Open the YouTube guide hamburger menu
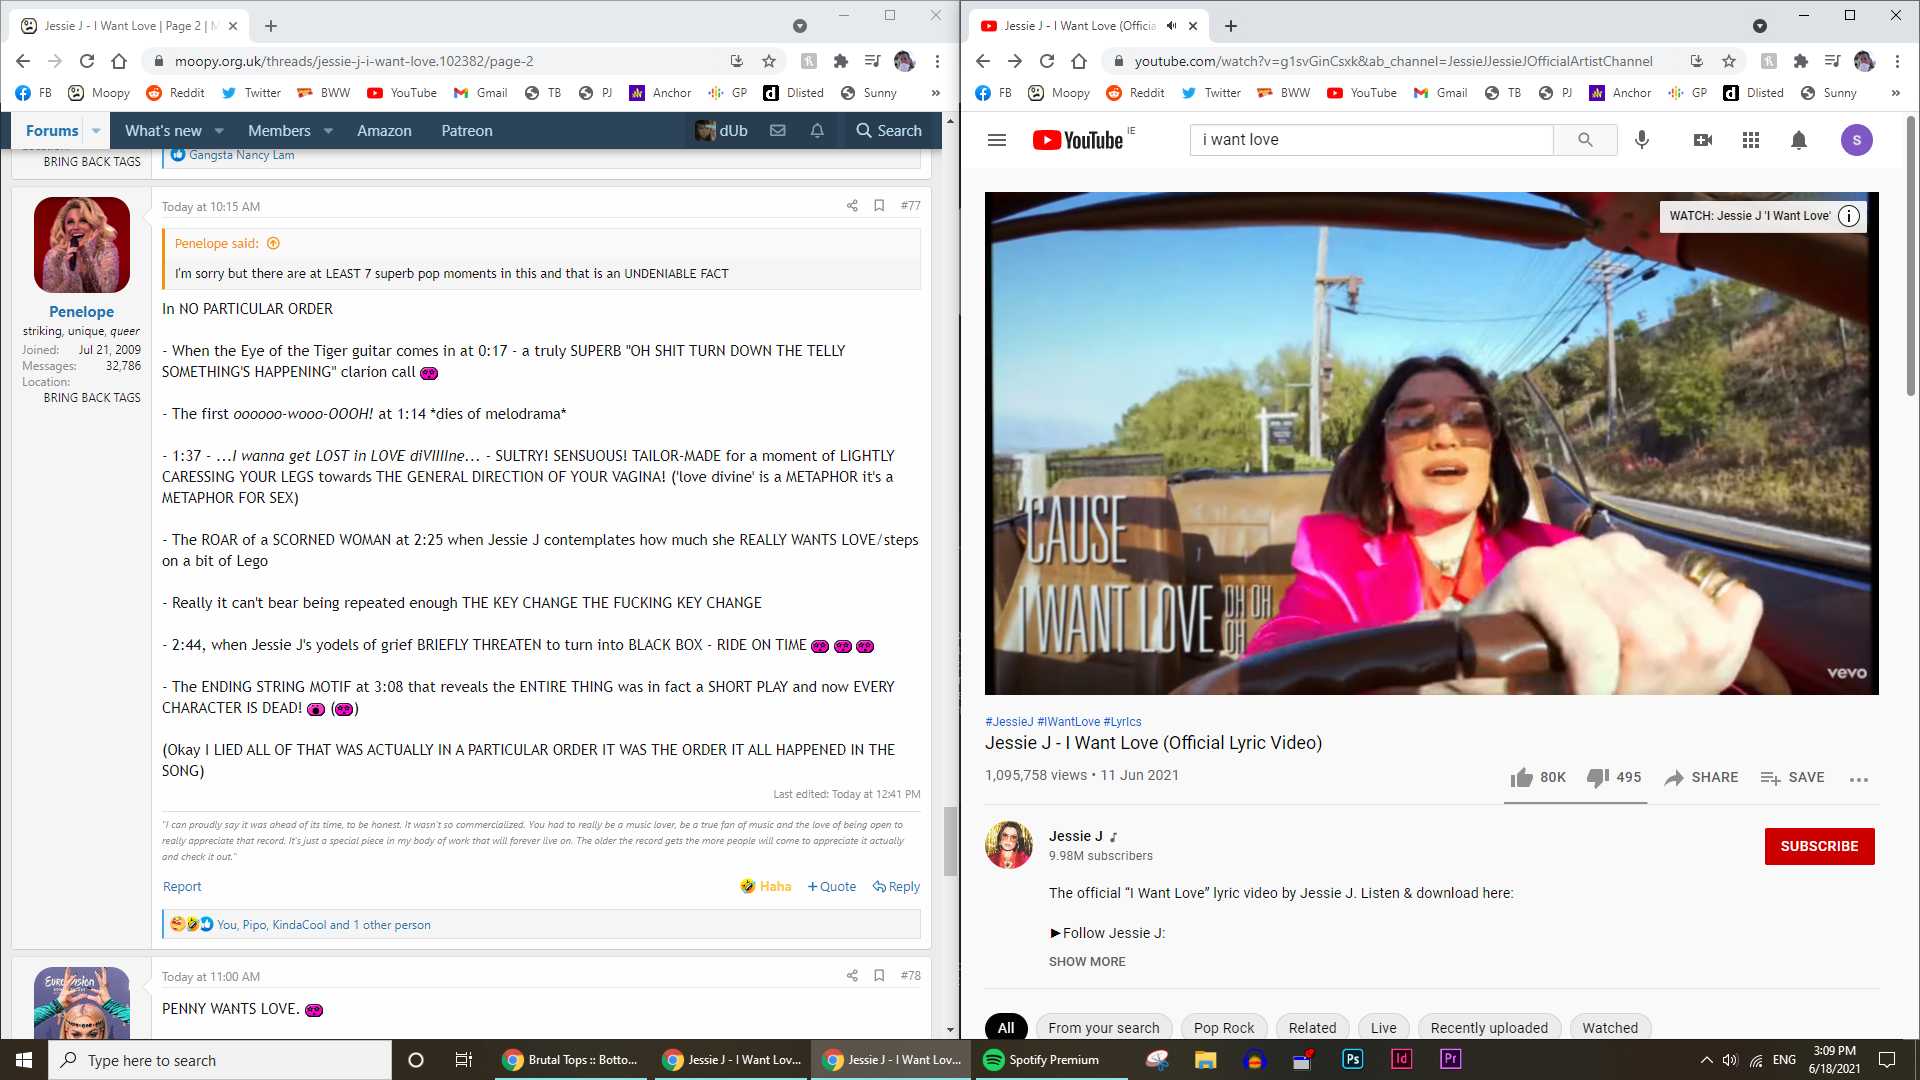This screenshot has height=1080, width=1920. [996, 140]
